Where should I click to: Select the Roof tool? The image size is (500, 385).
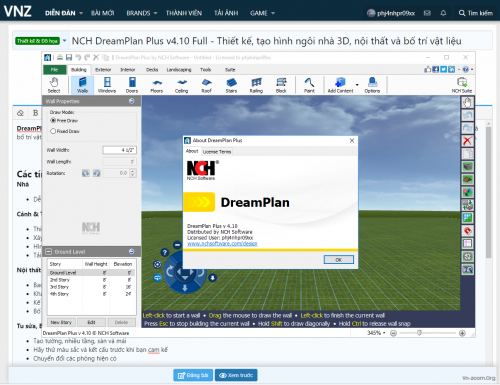click(206, 85)
